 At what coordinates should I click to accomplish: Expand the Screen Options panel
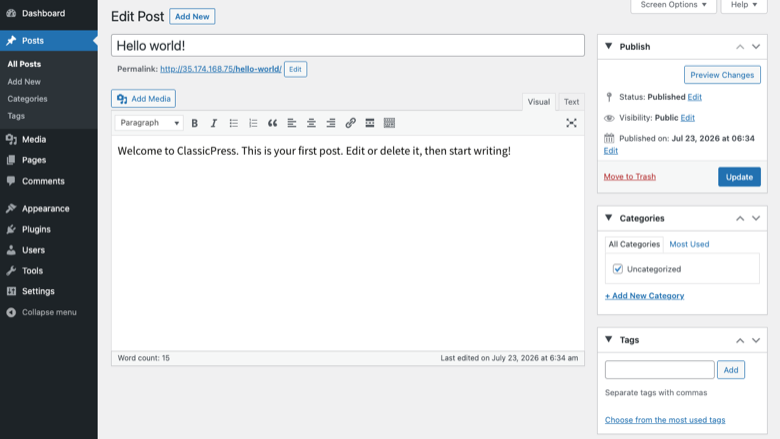pos(673,5)
